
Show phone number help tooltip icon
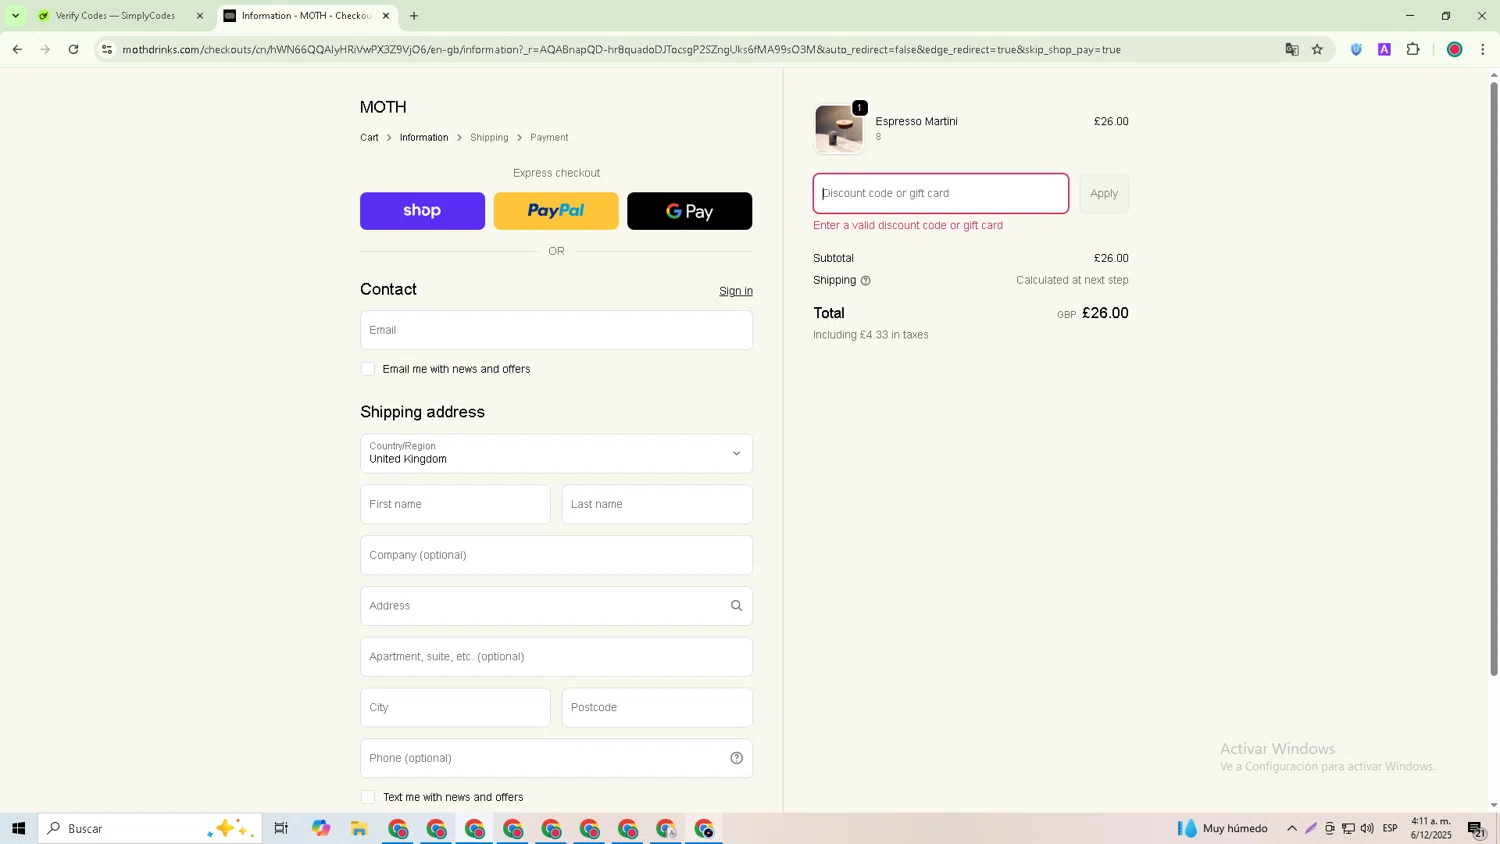pos(736,758)
